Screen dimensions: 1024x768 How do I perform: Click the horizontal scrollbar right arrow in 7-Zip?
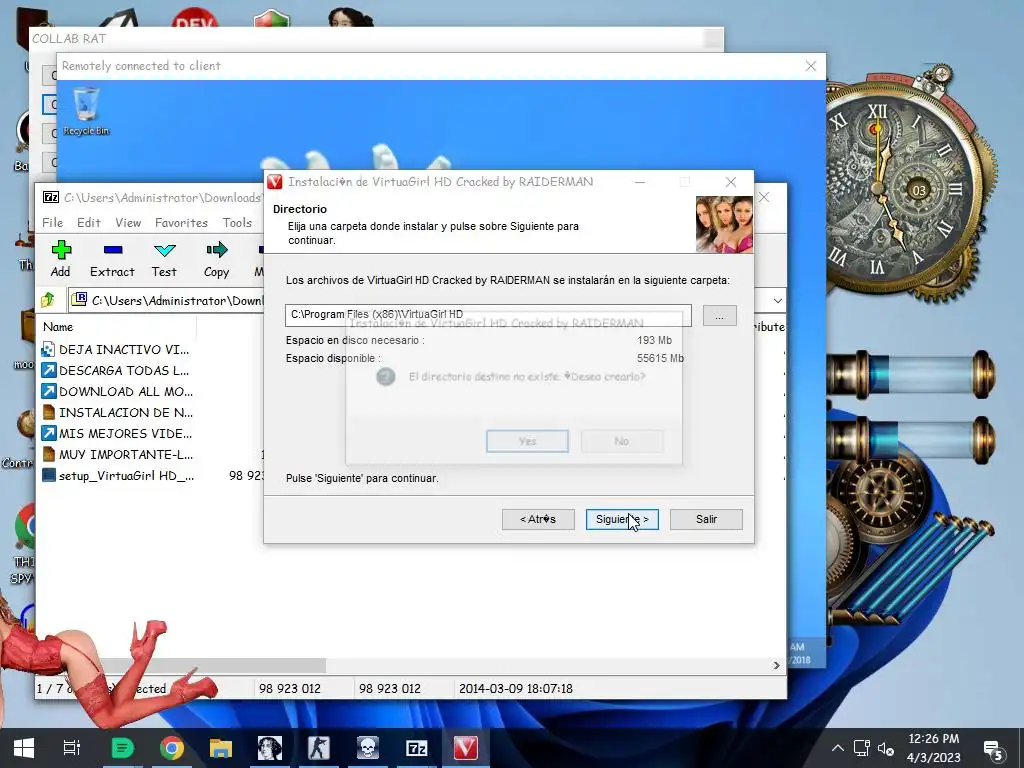click(776, 665)
